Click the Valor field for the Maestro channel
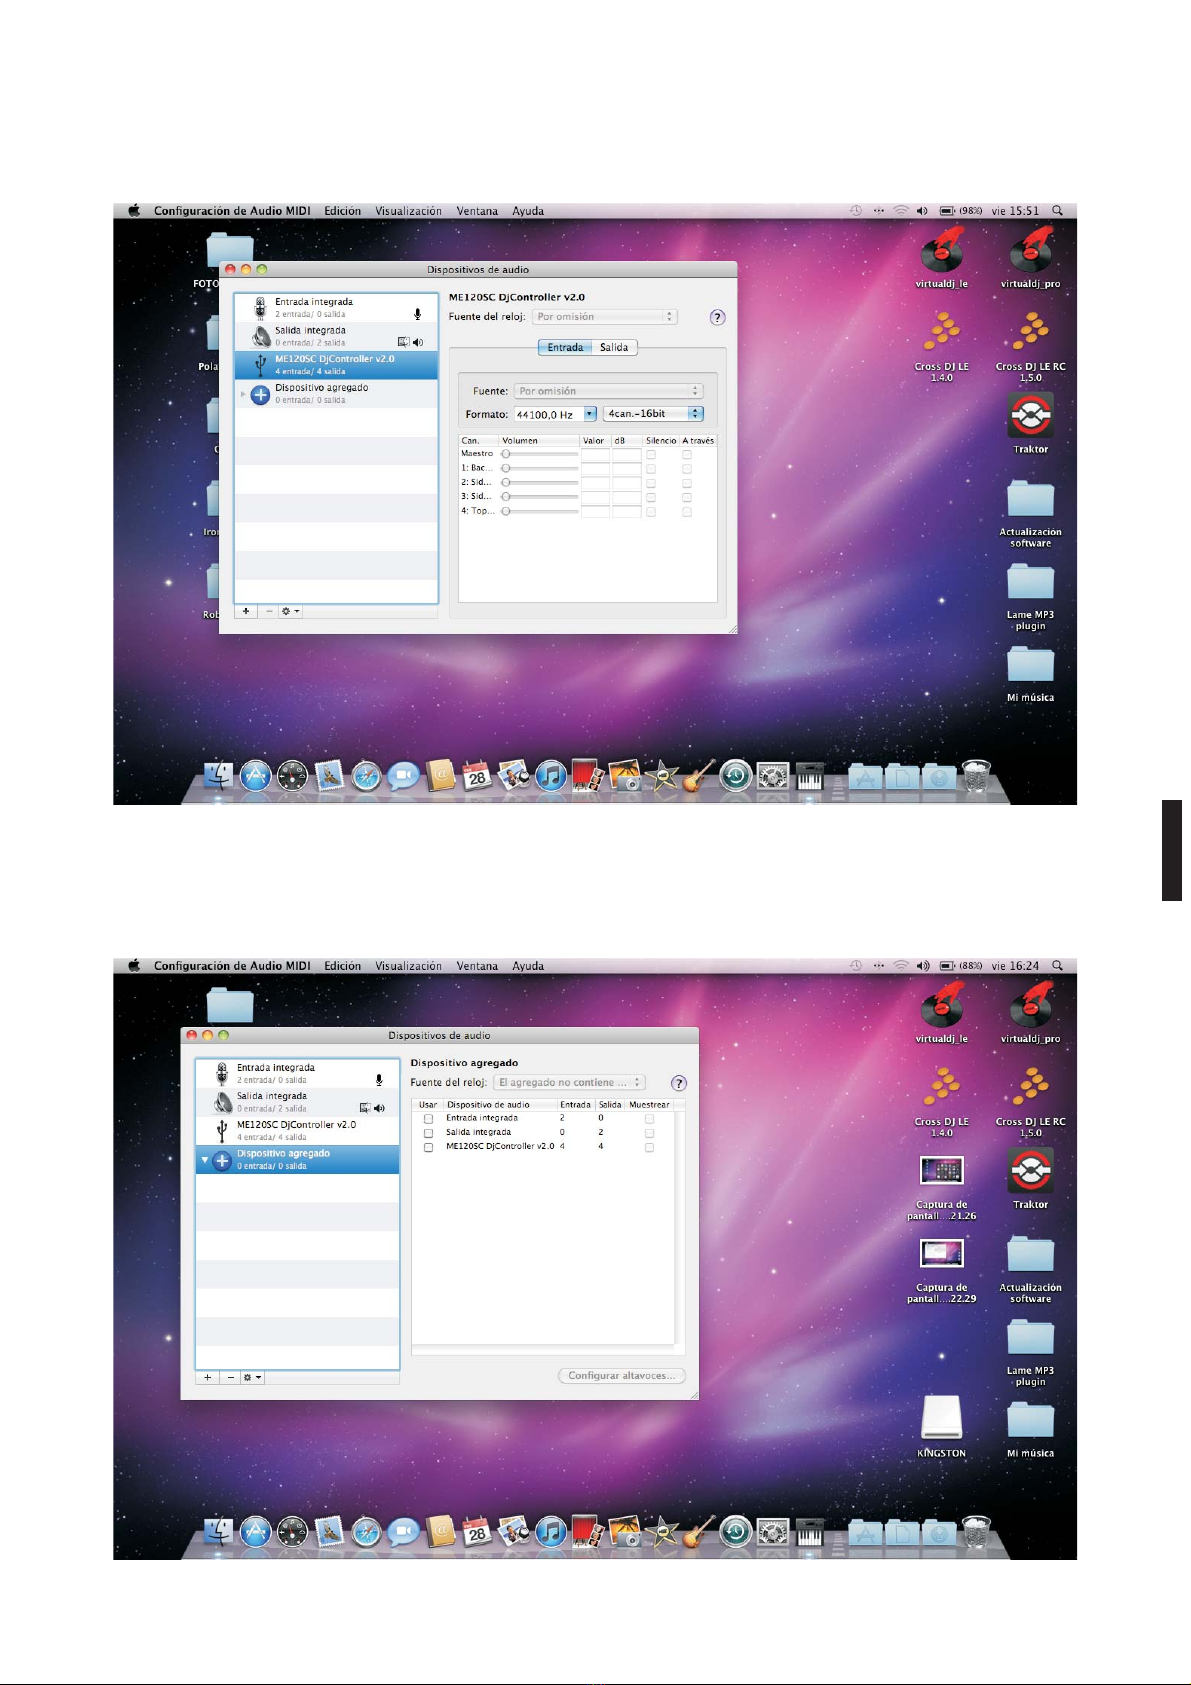 595,454
